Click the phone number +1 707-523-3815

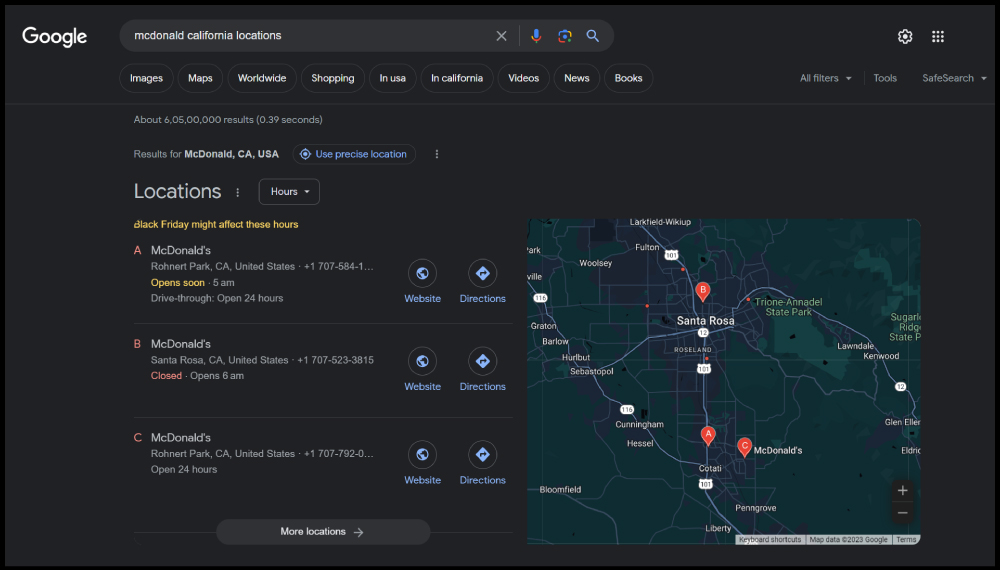335,360
